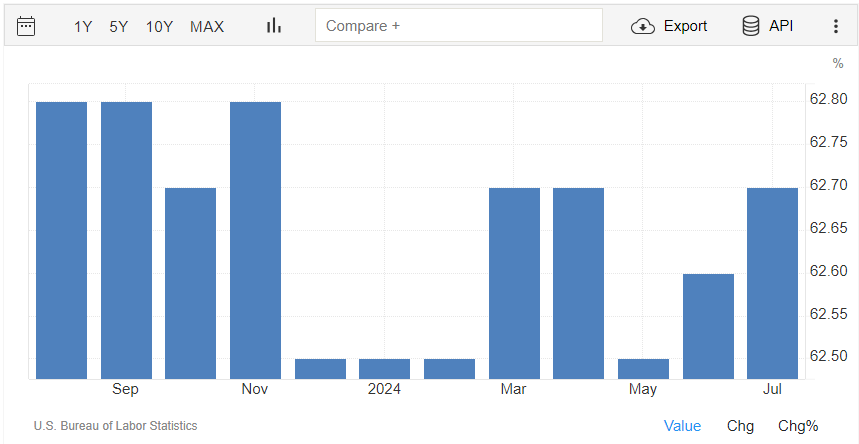The height and width of the screenshot is (444, 859).
Task: Click the tall September bar
Action: coord(126,240)
